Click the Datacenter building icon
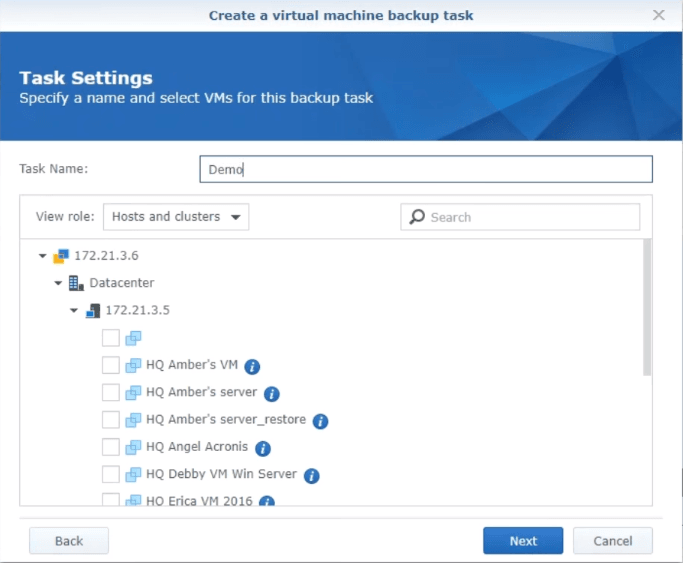Image resolution: width=683 pixels, height=563 pixels. point(76,283)
